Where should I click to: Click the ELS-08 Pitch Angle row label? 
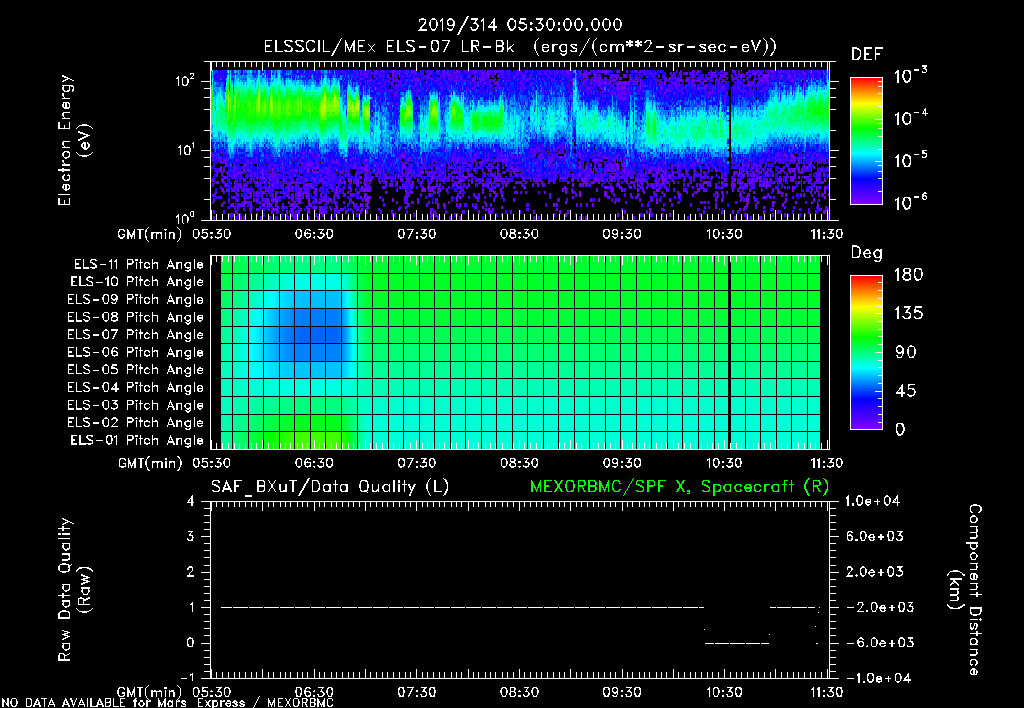(x=136, y=317)
